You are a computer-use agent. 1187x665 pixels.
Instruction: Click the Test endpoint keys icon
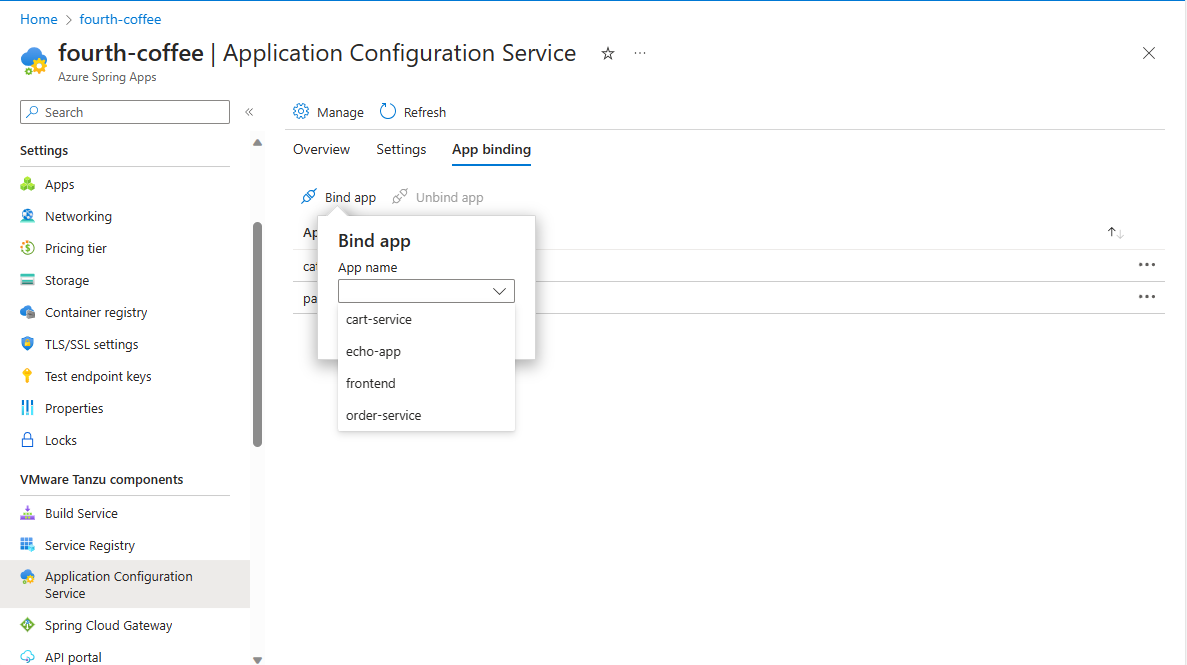[28, 376]
